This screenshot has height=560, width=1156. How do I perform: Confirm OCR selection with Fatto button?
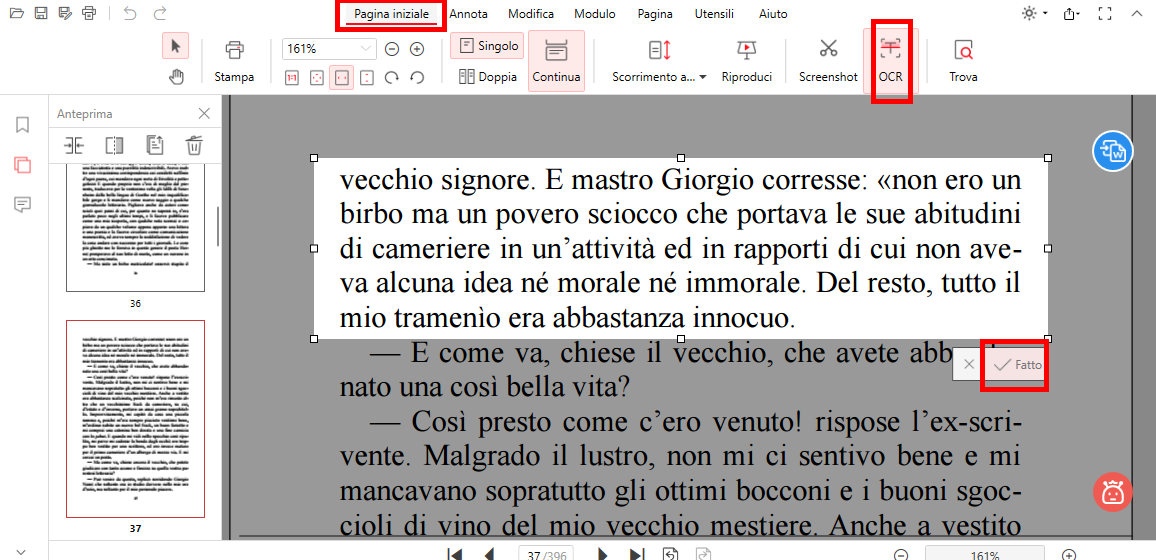tap(1017, 365)
